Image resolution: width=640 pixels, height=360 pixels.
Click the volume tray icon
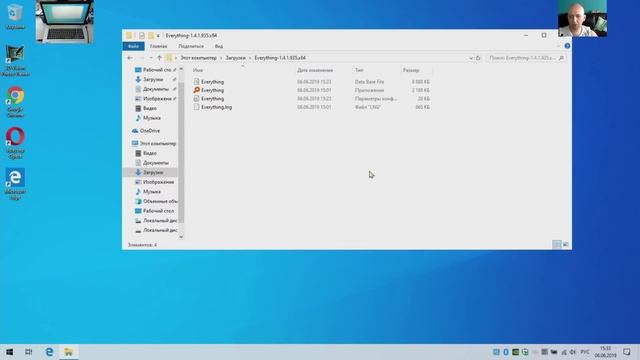point(573,352)
